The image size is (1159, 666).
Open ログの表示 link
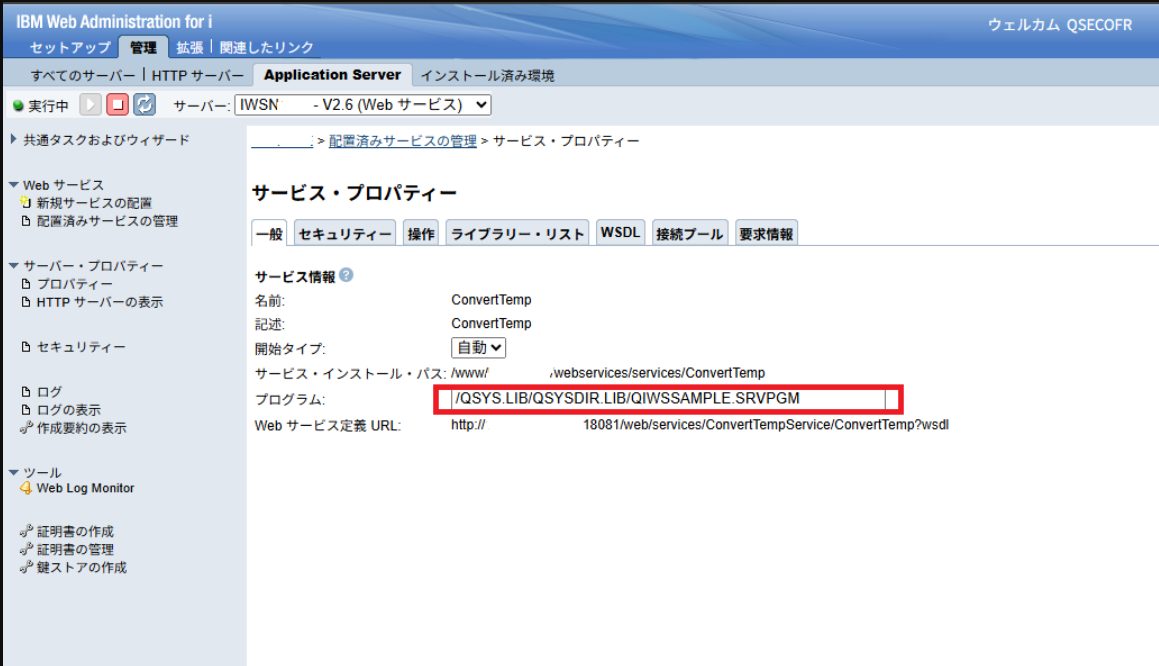[x=69, y=409]
